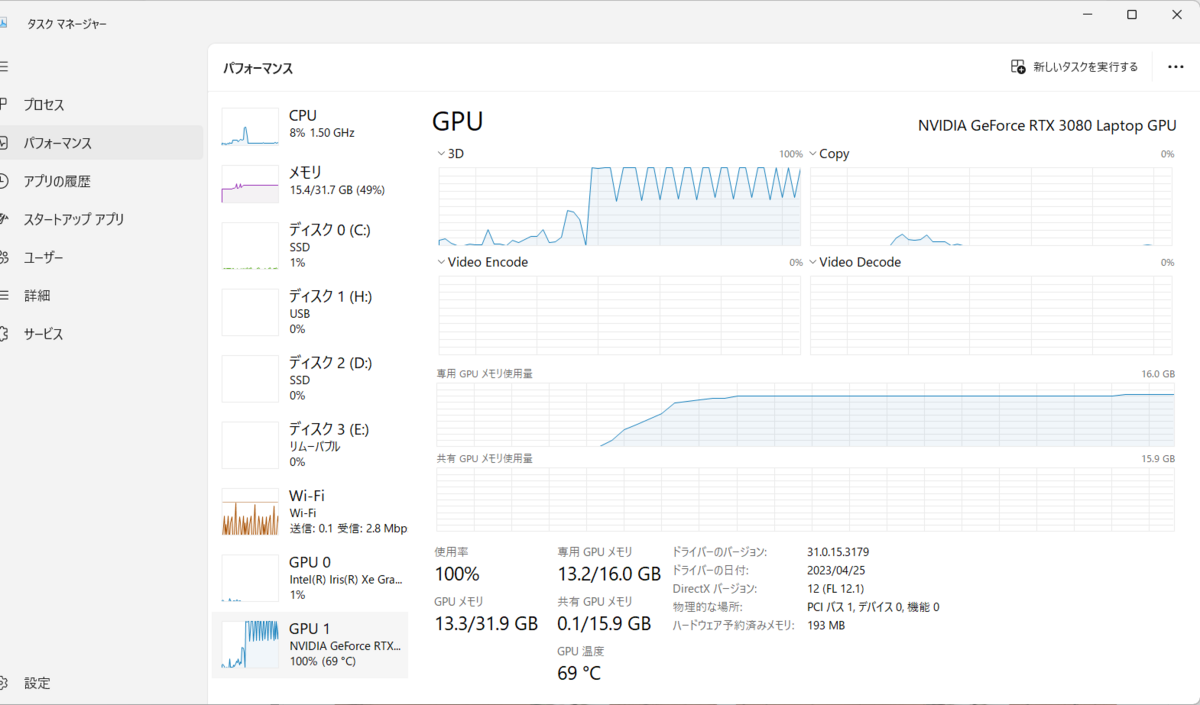Click hardware reserved memory 193 MB

click(x=826, y=625)
